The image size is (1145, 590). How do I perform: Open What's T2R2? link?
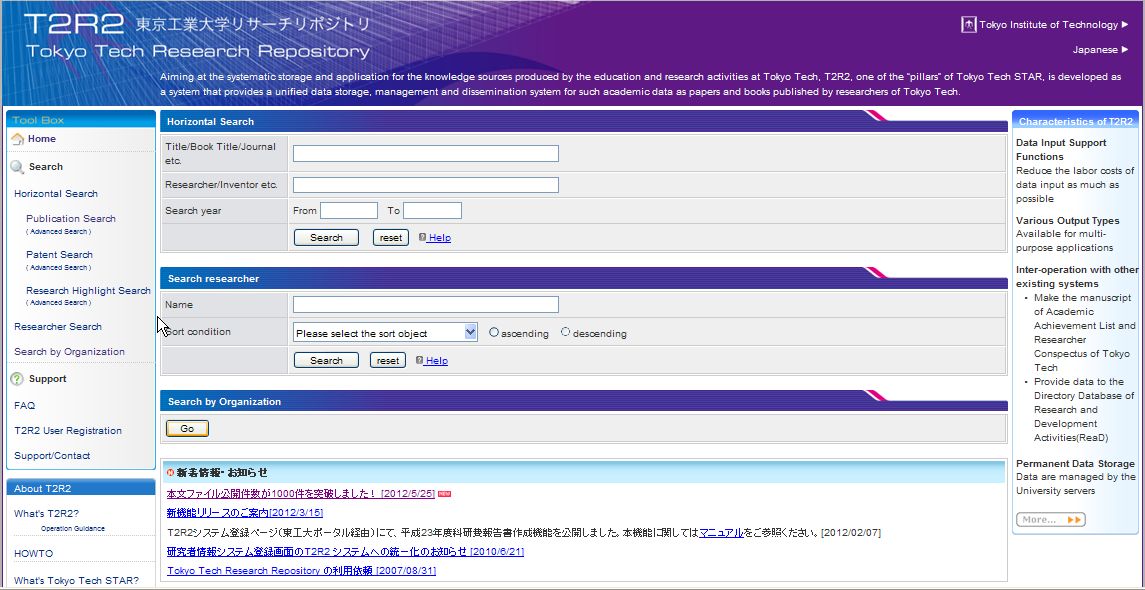[46, 513]
